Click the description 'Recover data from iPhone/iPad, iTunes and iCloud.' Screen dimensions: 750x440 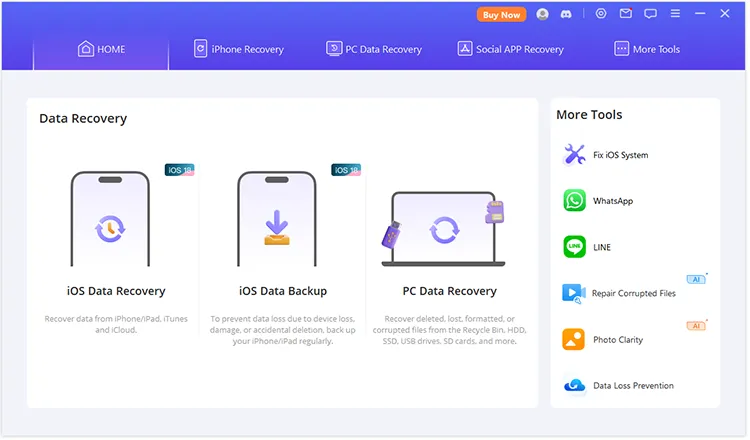116,324
